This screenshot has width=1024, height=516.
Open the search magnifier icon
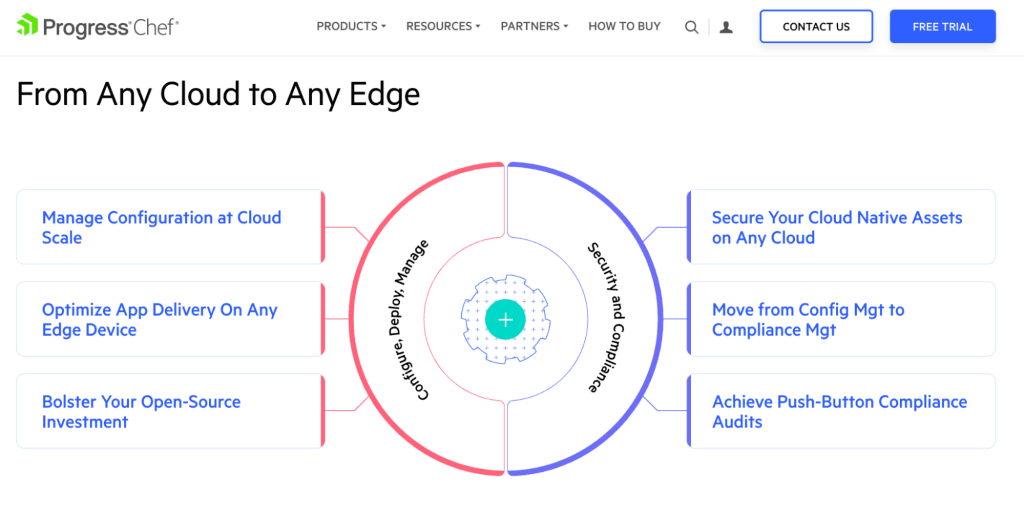(x=691, y=27)
